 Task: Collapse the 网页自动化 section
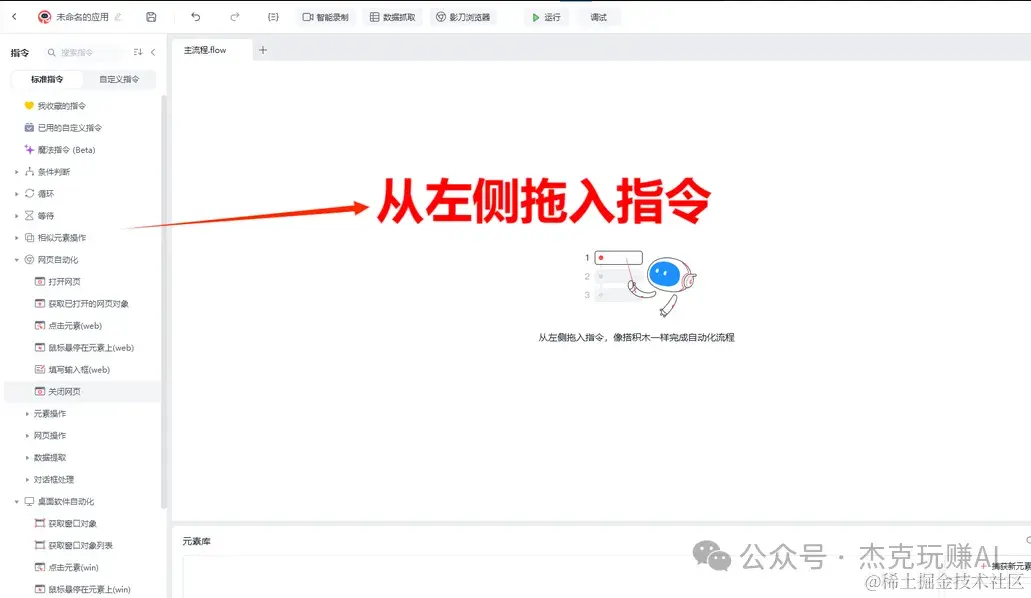coord(54,259)
